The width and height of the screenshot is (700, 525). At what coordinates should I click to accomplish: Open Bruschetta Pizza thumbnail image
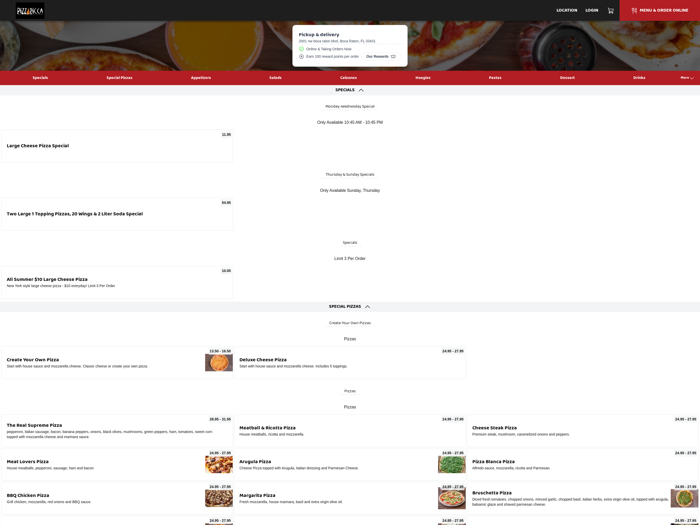(684, 498)
